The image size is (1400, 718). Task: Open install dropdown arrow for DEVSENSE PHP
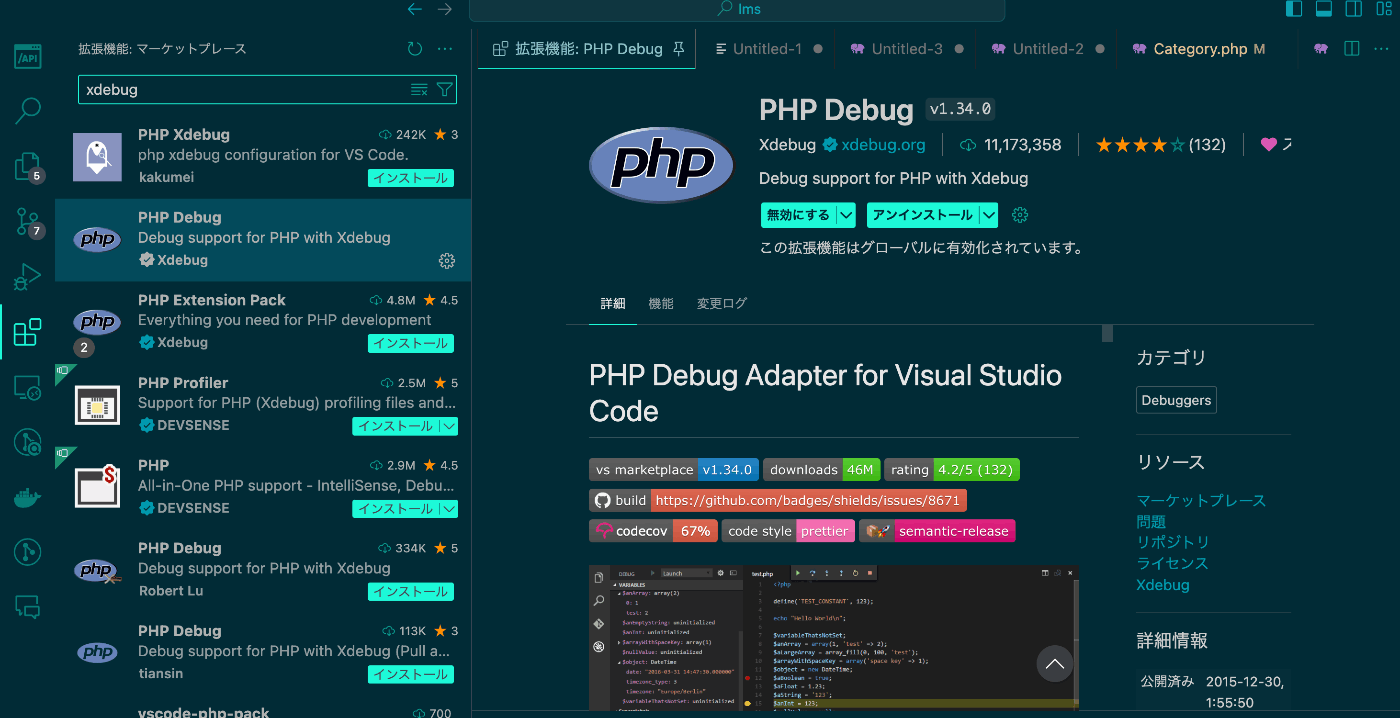click(x=449, y=509)
